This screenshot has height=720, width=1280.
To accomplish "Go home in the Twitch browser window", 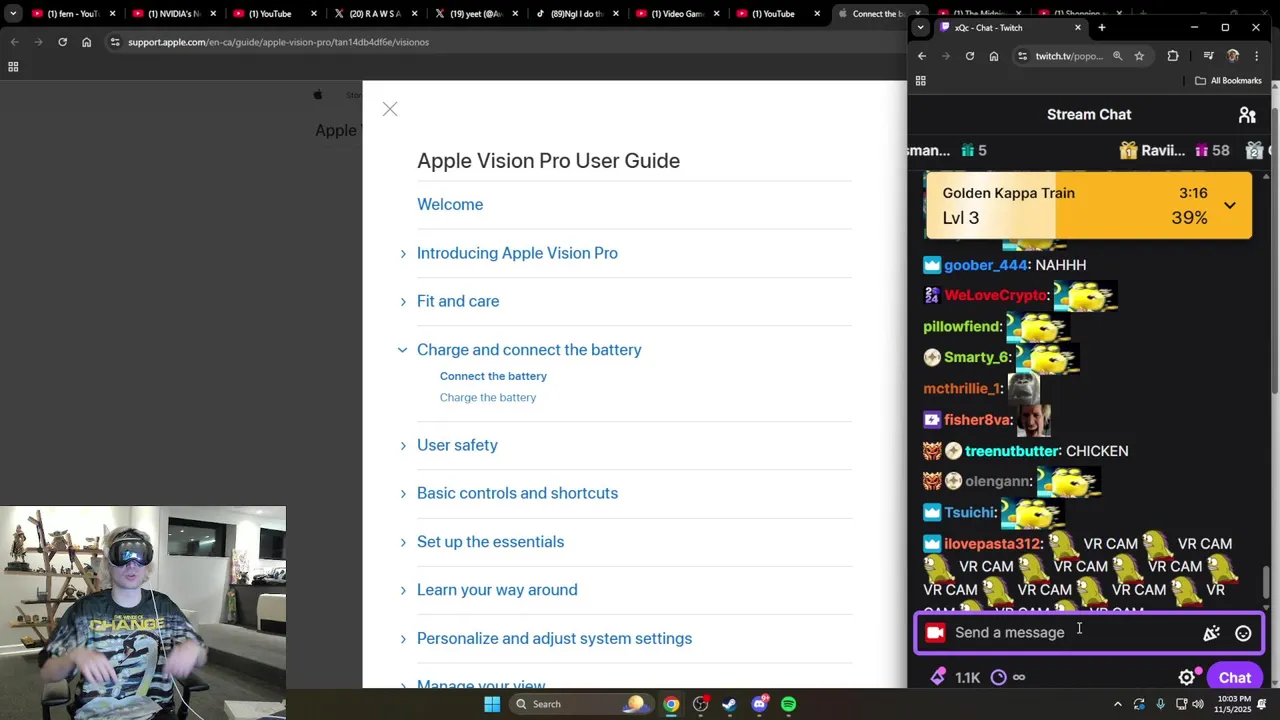I will pyautogui.click(x=993, y=56).
